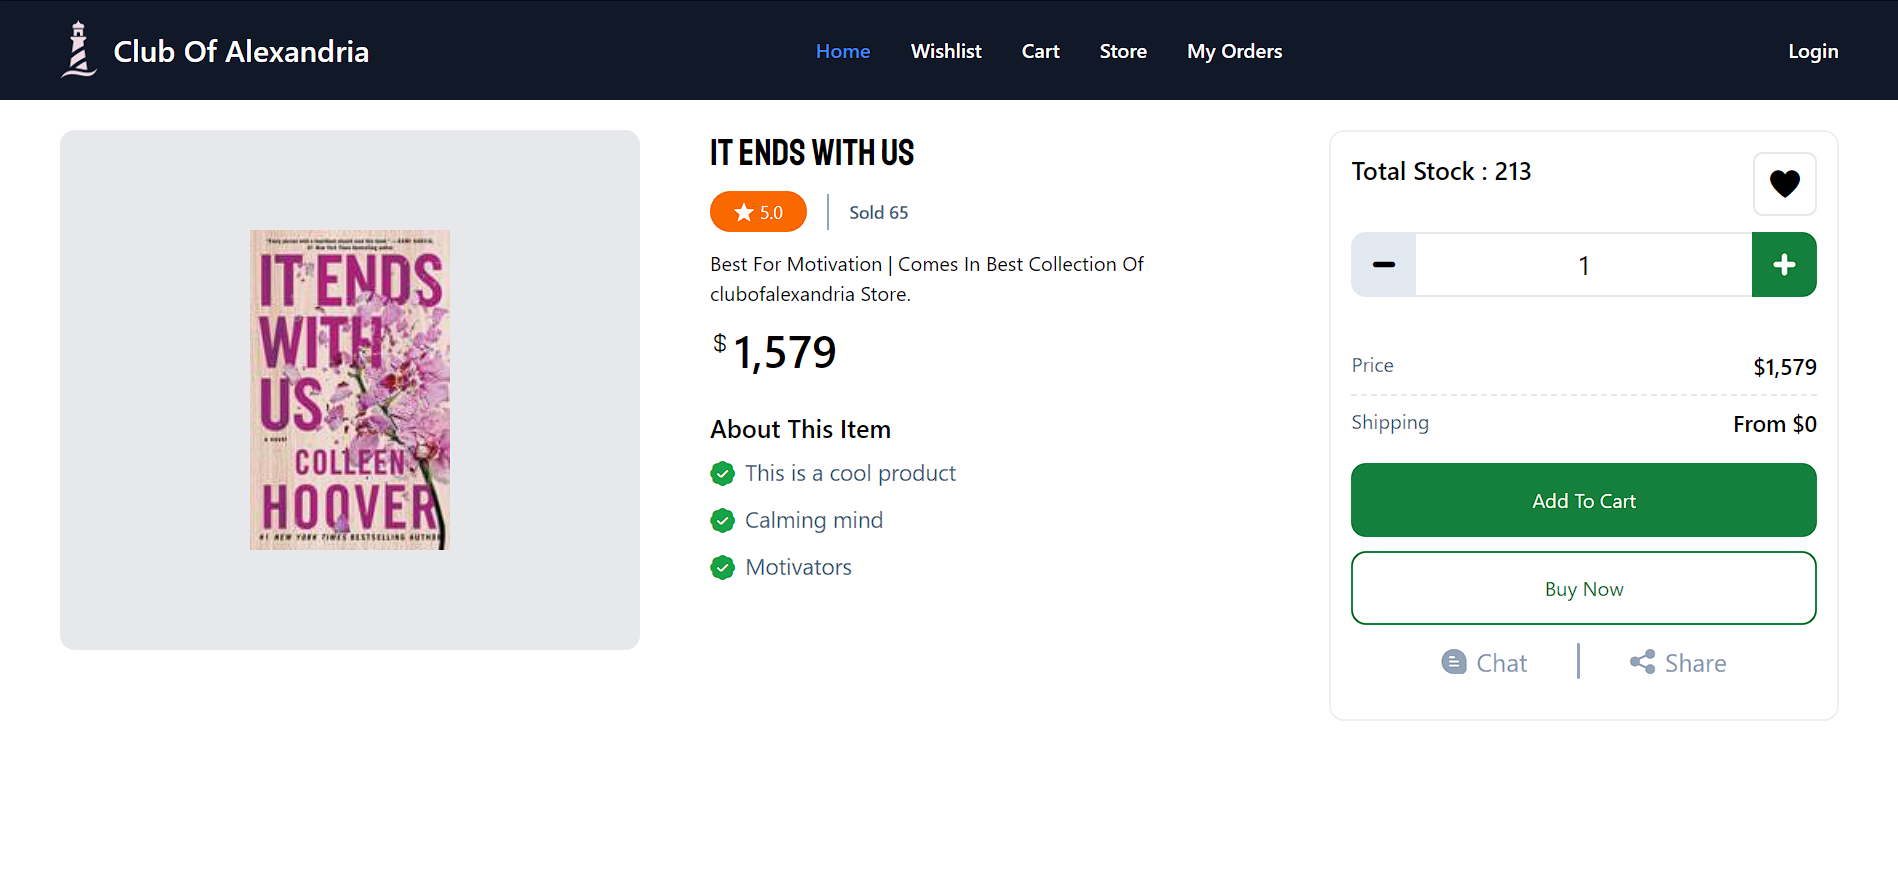
Task: Click the Price row value $1,579
Action: (1785, 367)
